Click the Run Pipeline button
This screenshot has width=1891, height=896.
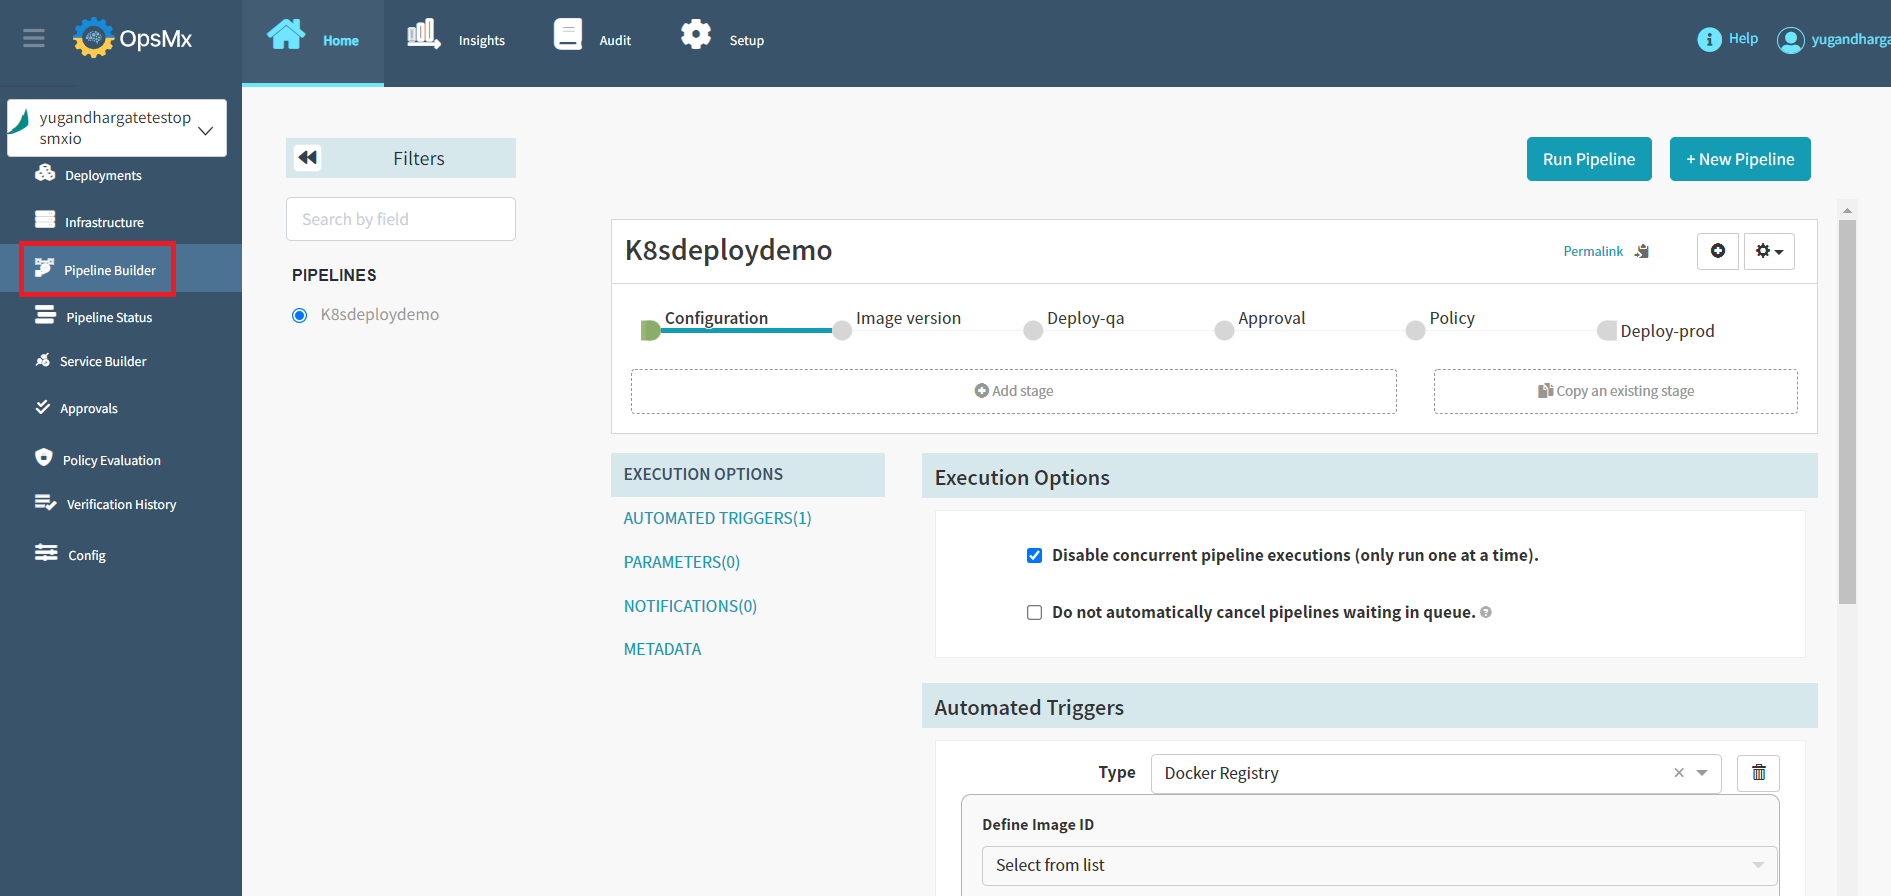click(1588, 159)
